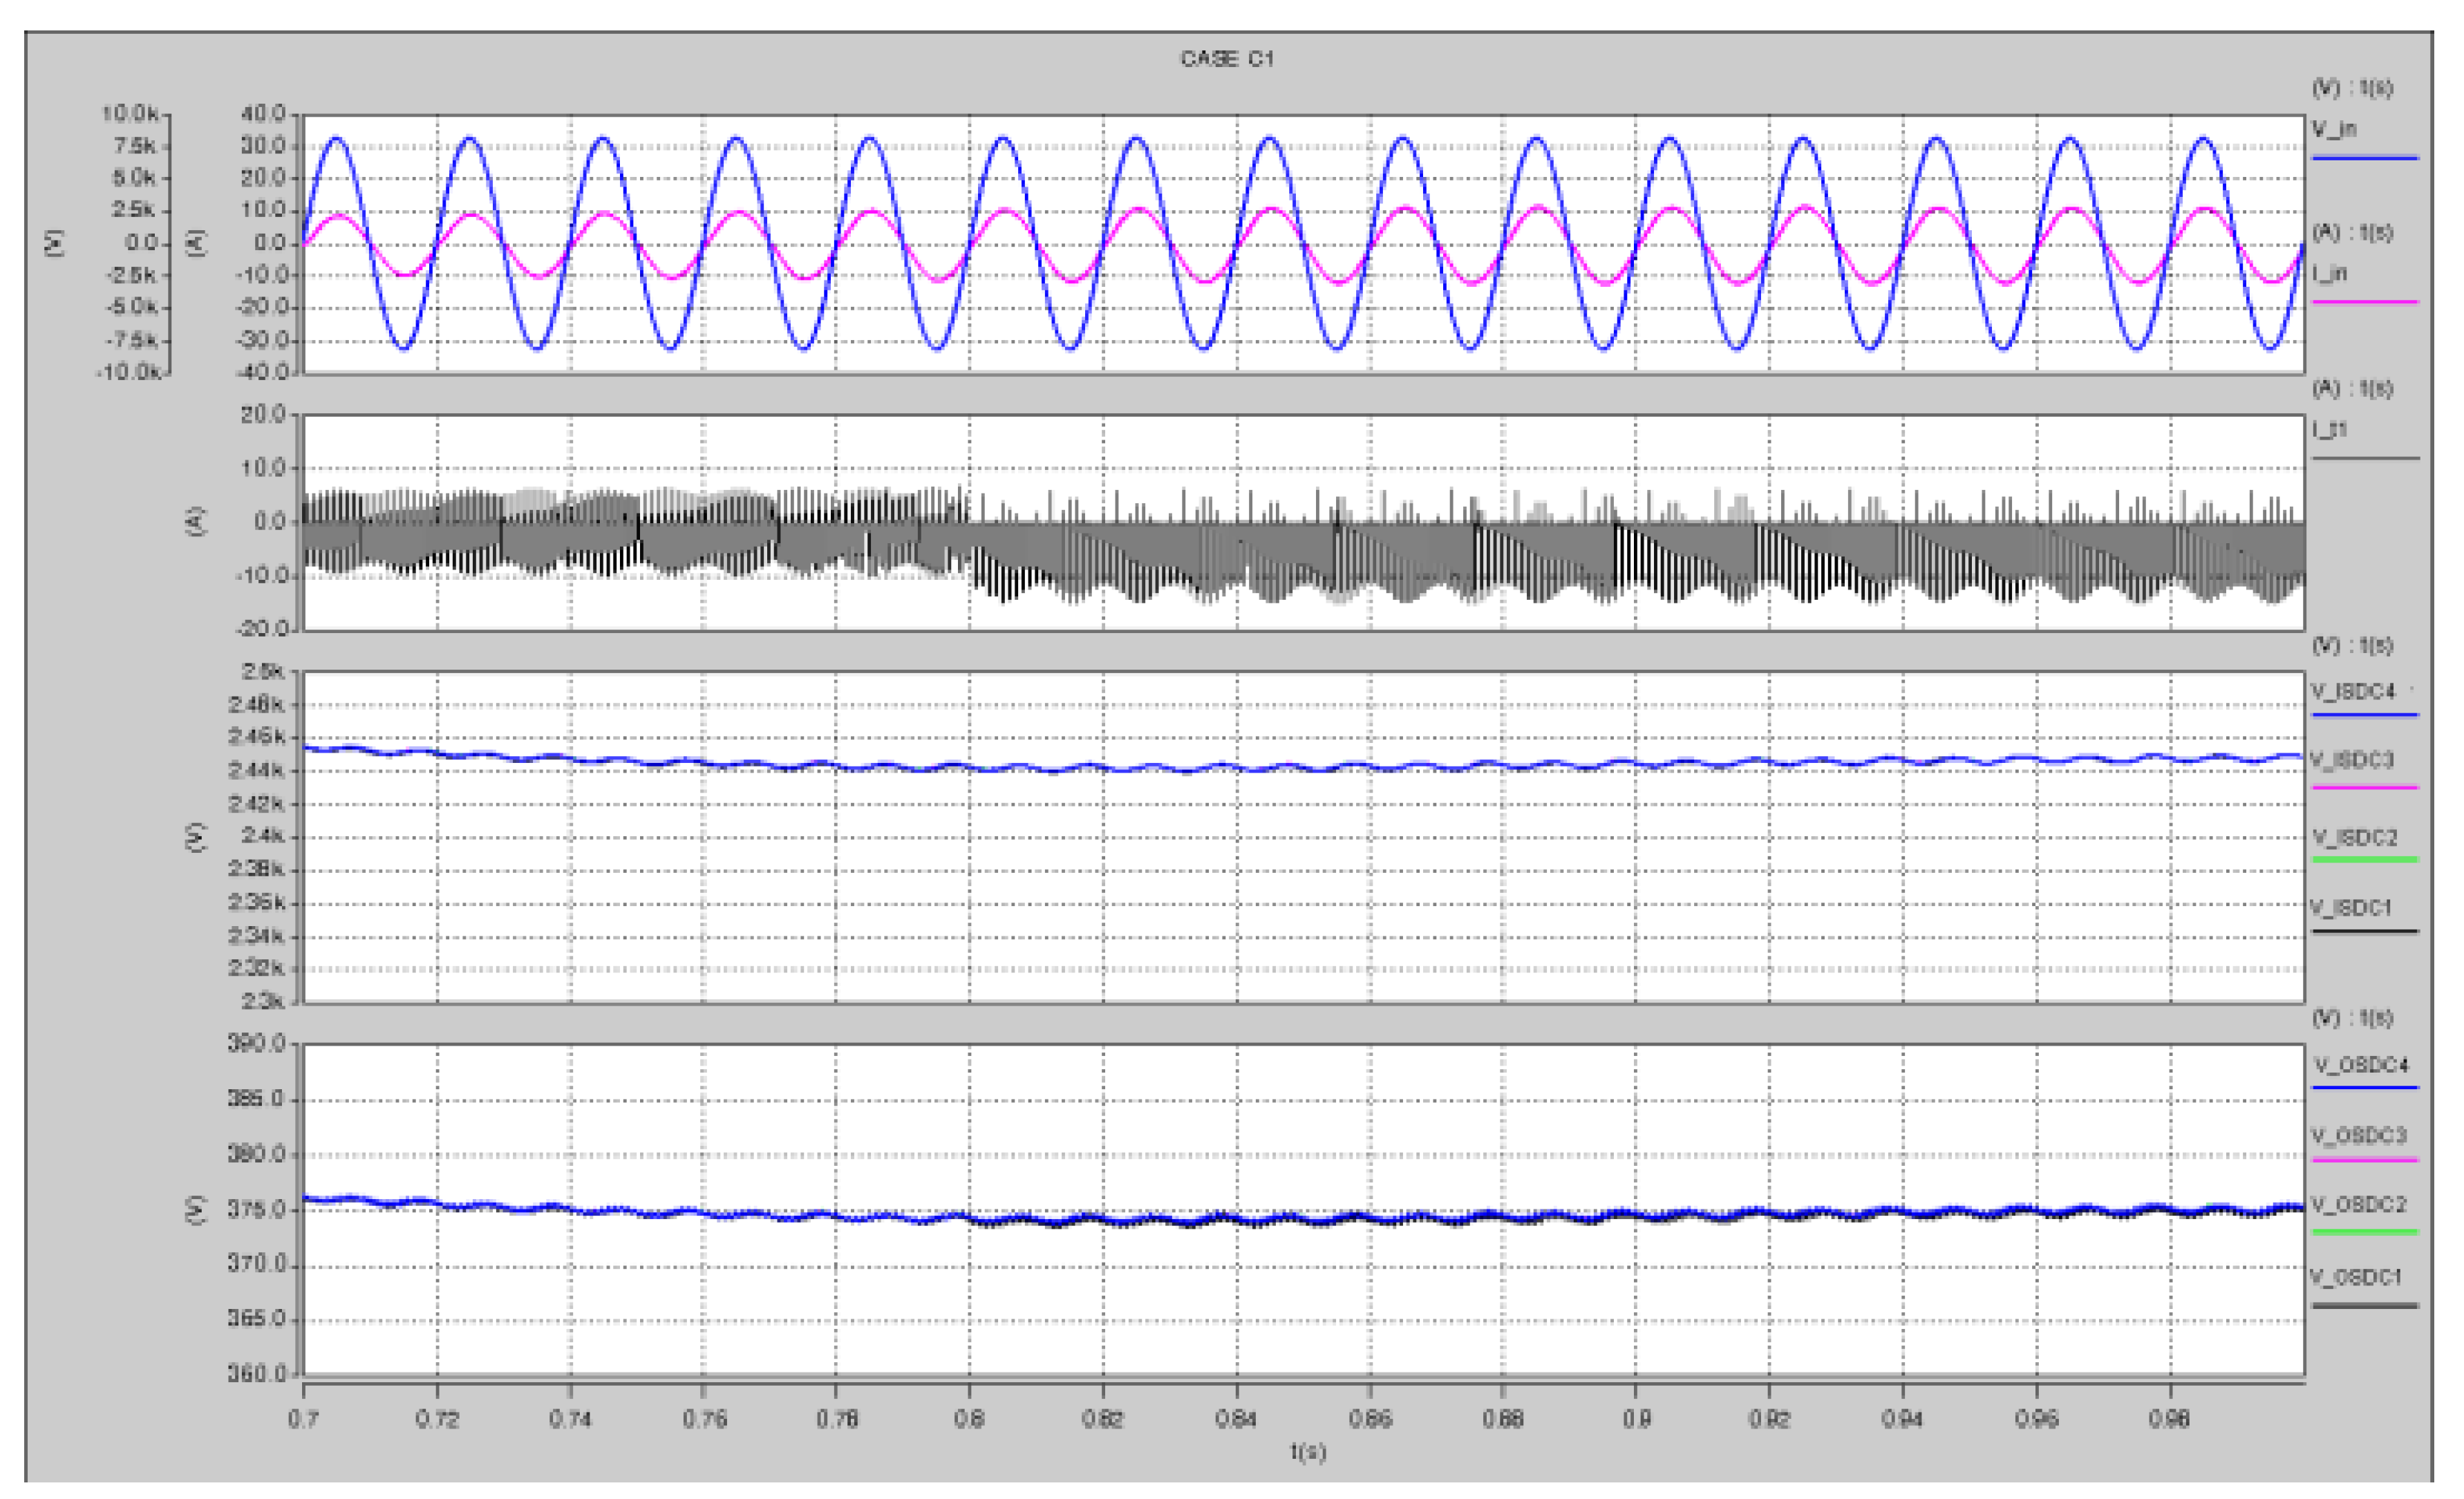
Task: Select the V_ISDC1 legend label
Action: tap(2351, 907)
